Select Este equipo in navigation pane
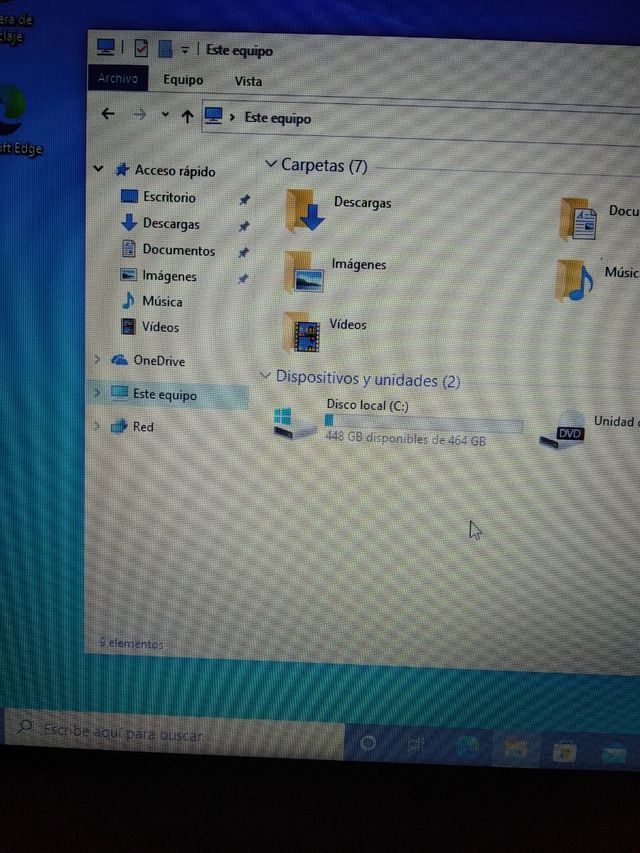The image size is (640, 853). 164,395
